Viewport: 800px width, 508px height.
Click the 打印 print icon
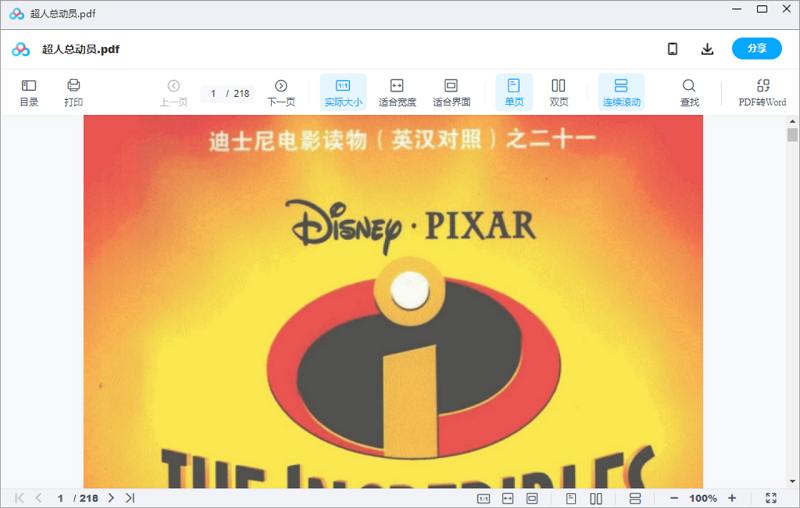[x=73, y=92]
